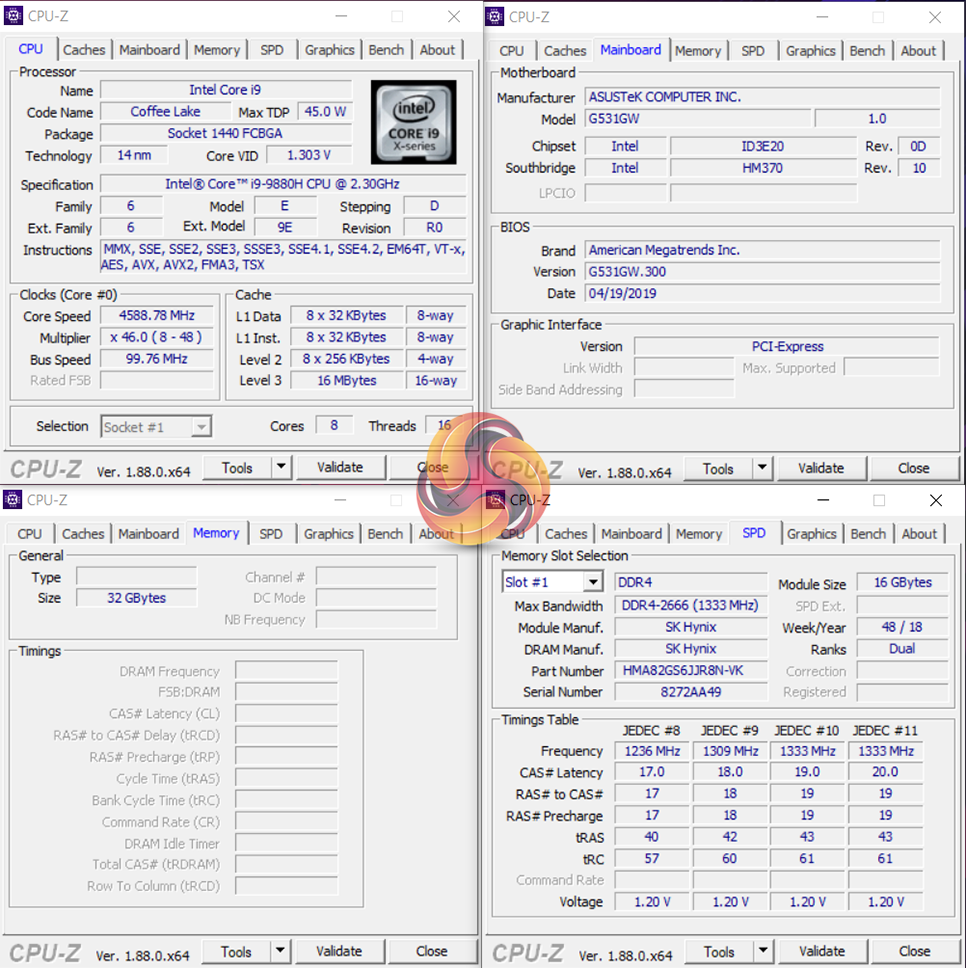Viewport: 966px width, 968px height.
Task: Close the SPD window with its X button
Action: [x=936, y=500]
